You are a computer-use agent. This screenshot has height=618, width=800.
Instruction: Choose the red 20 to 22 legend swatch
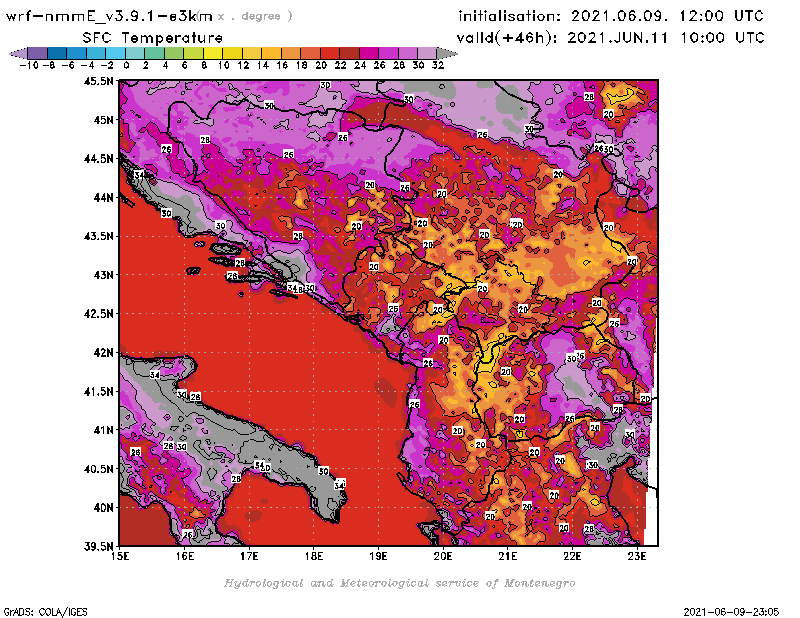329,53
